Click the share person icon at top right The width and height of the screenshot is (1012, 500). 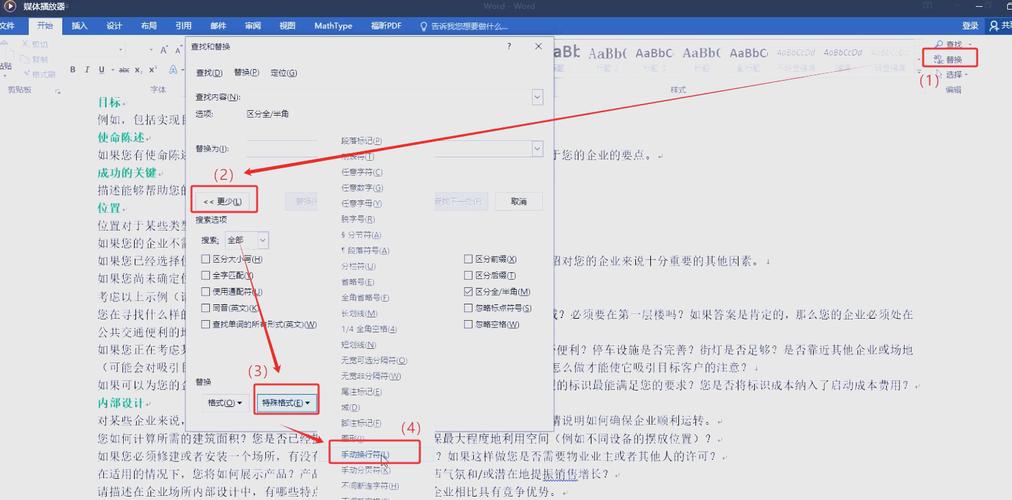pyautogui.click(x=995, y=26)
